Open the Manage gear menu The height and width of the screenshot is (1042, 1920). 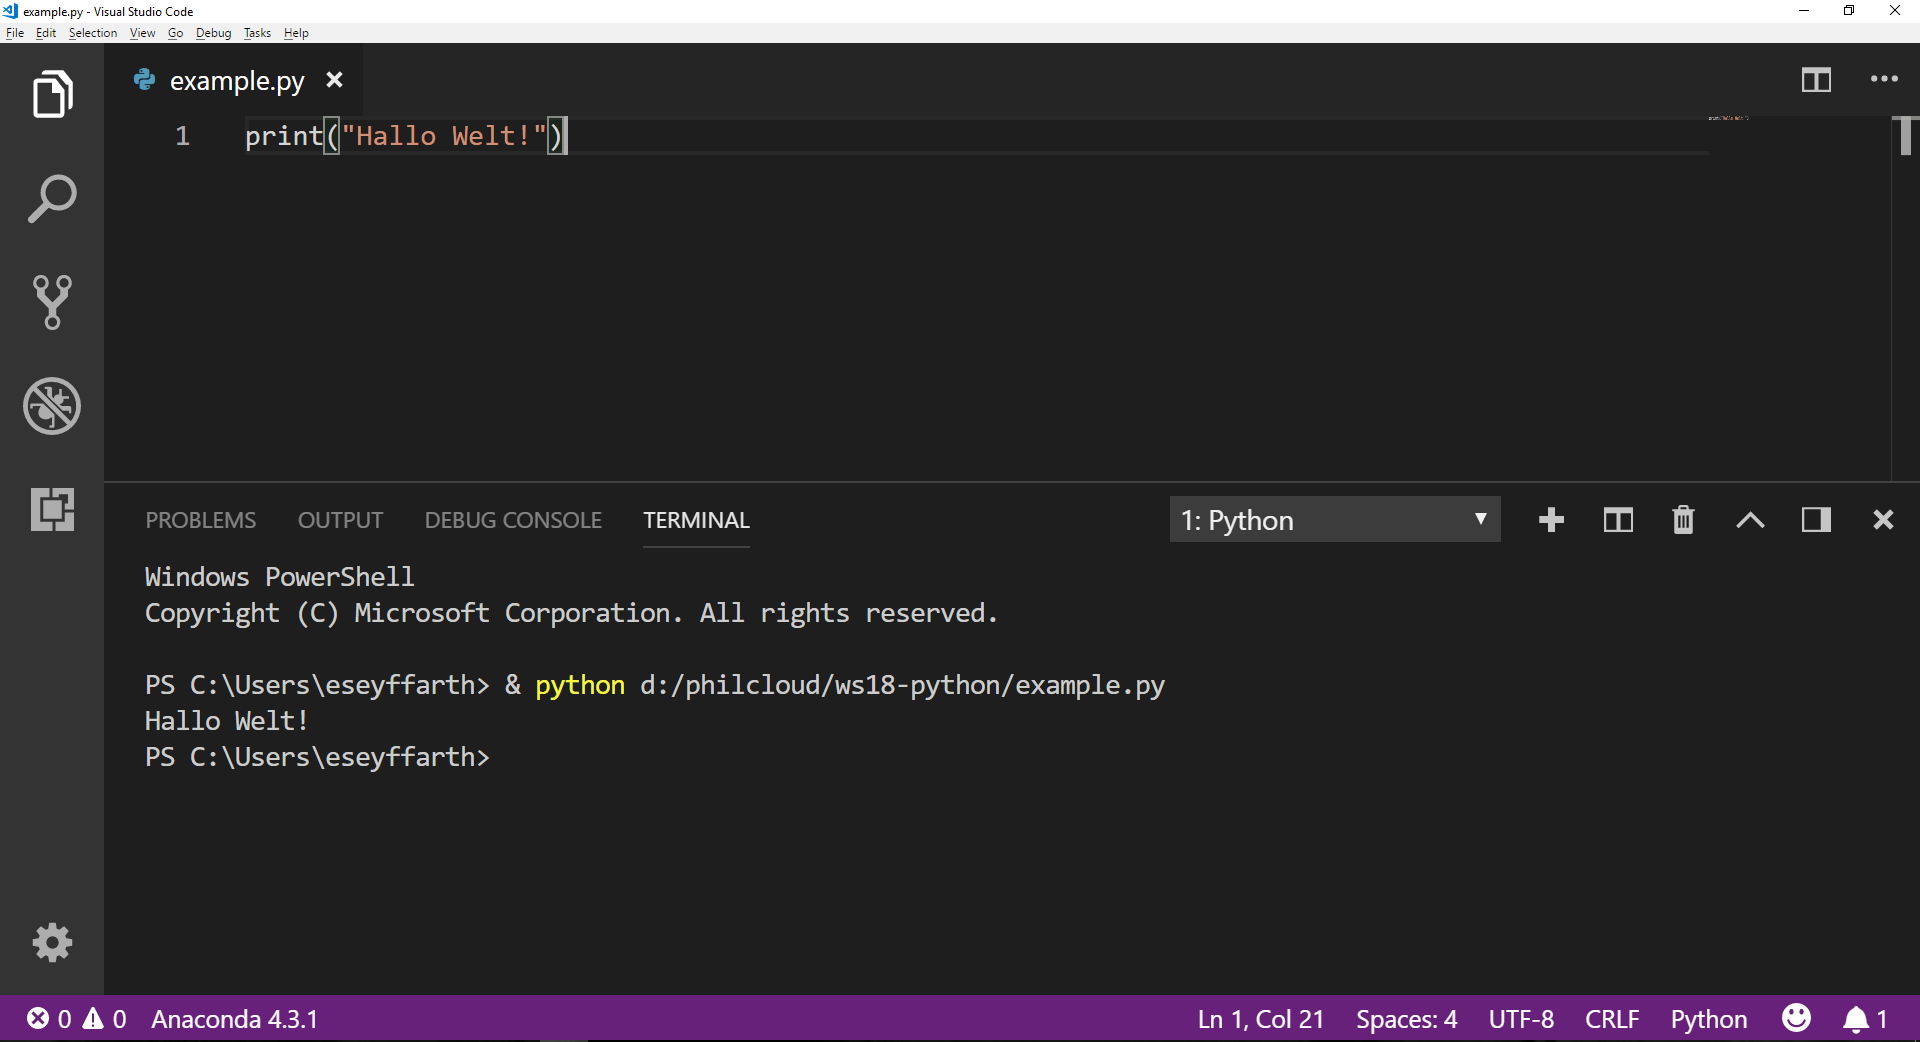(52, 942)
